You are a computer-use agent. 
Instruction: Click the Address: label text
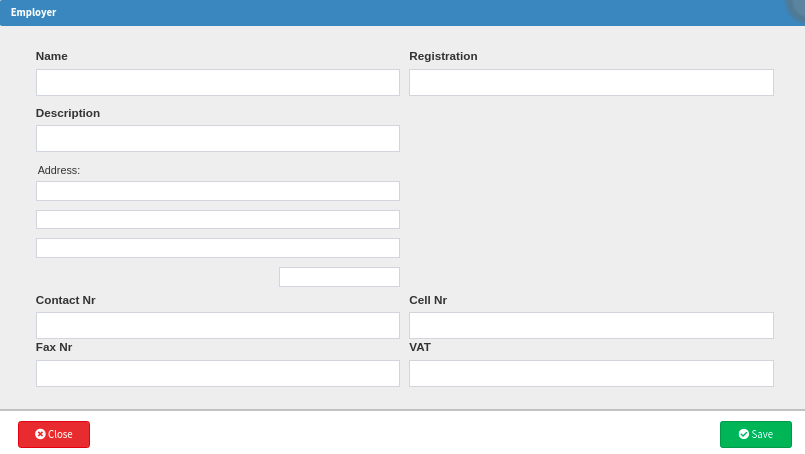(59, 170)
